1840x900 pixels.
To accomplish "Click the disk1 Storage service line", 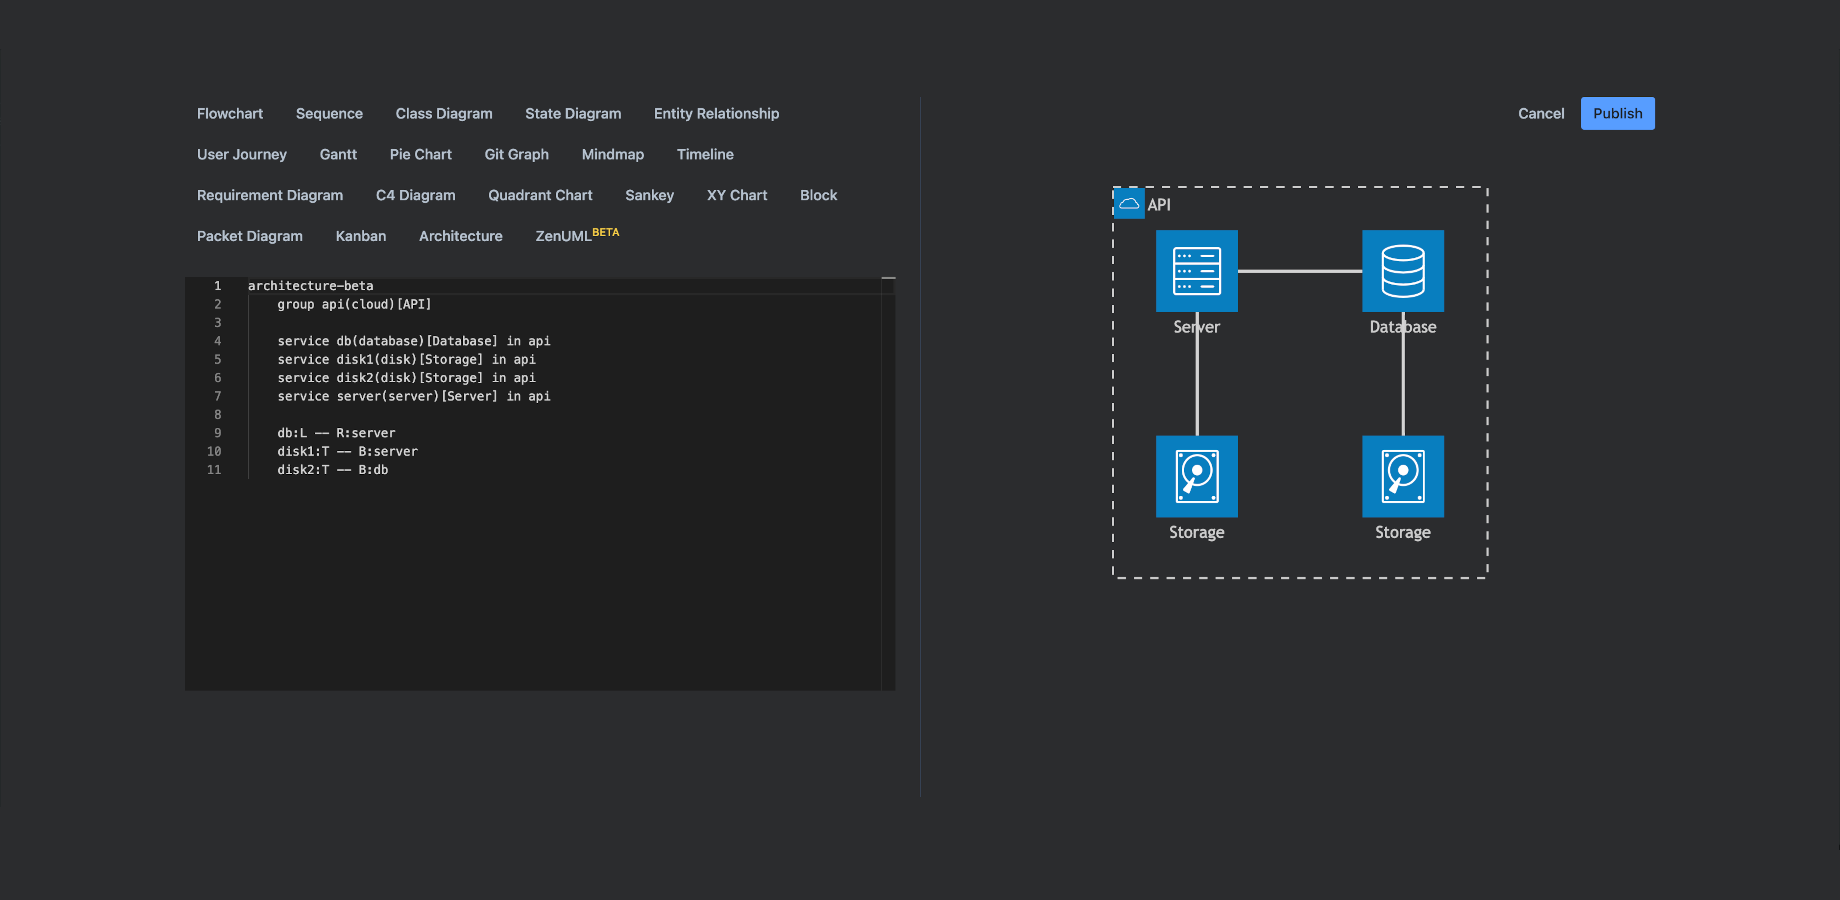I will [x=407, y=360].
